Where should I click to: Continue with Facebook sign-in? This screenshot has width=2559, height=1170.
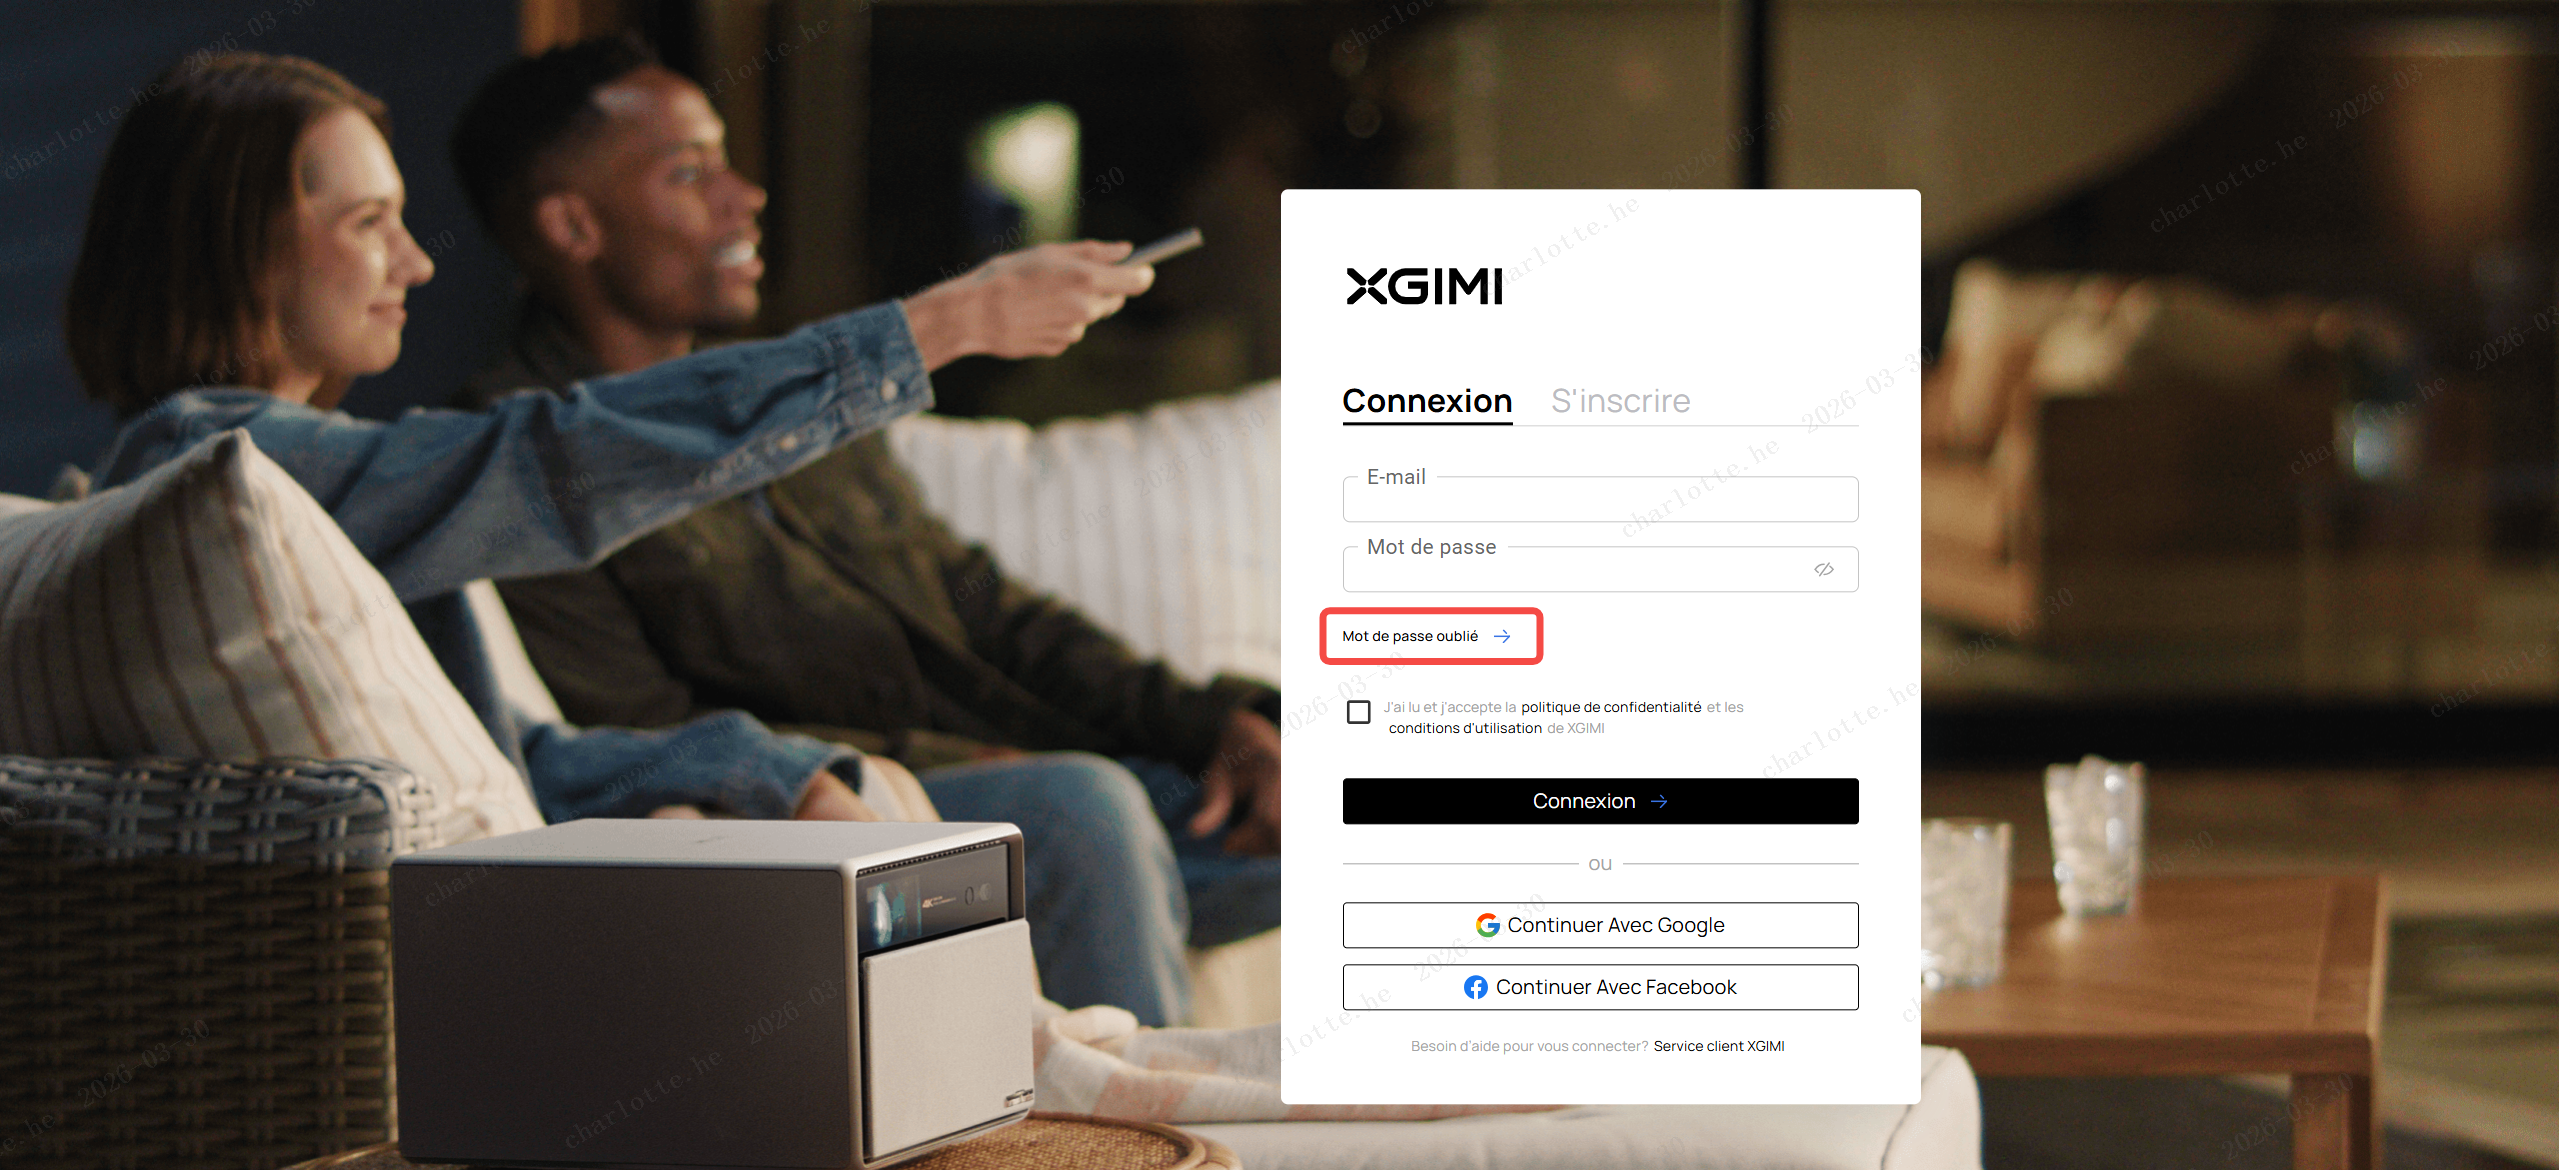(1600, 987)
